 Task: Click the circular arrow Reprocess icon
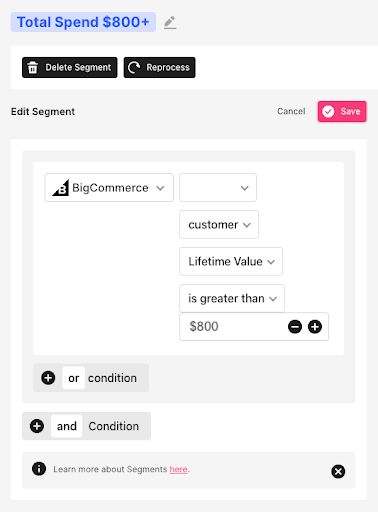coord(134,67)
